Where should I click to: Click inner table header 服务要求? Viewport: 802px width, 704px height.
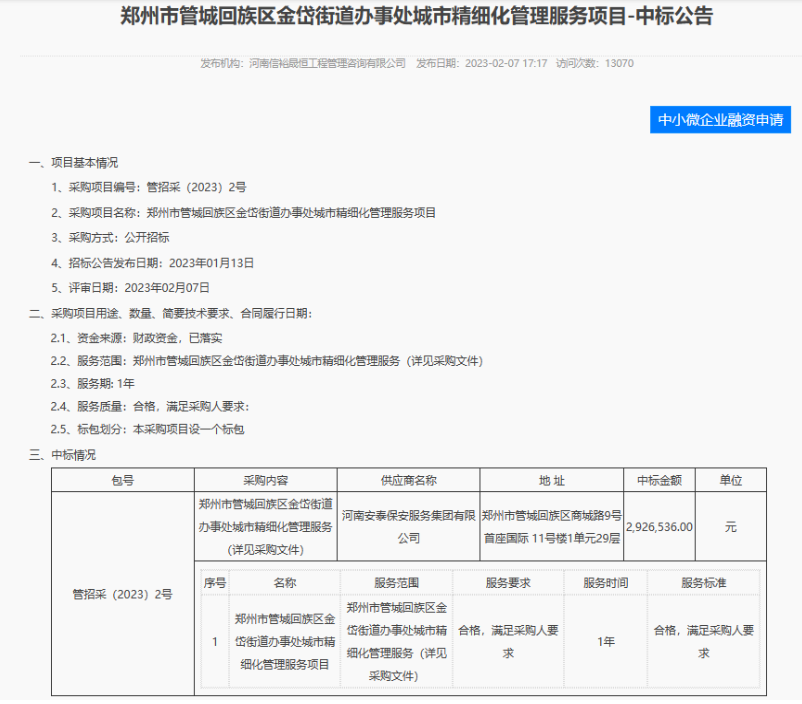[x=508, y=582]
